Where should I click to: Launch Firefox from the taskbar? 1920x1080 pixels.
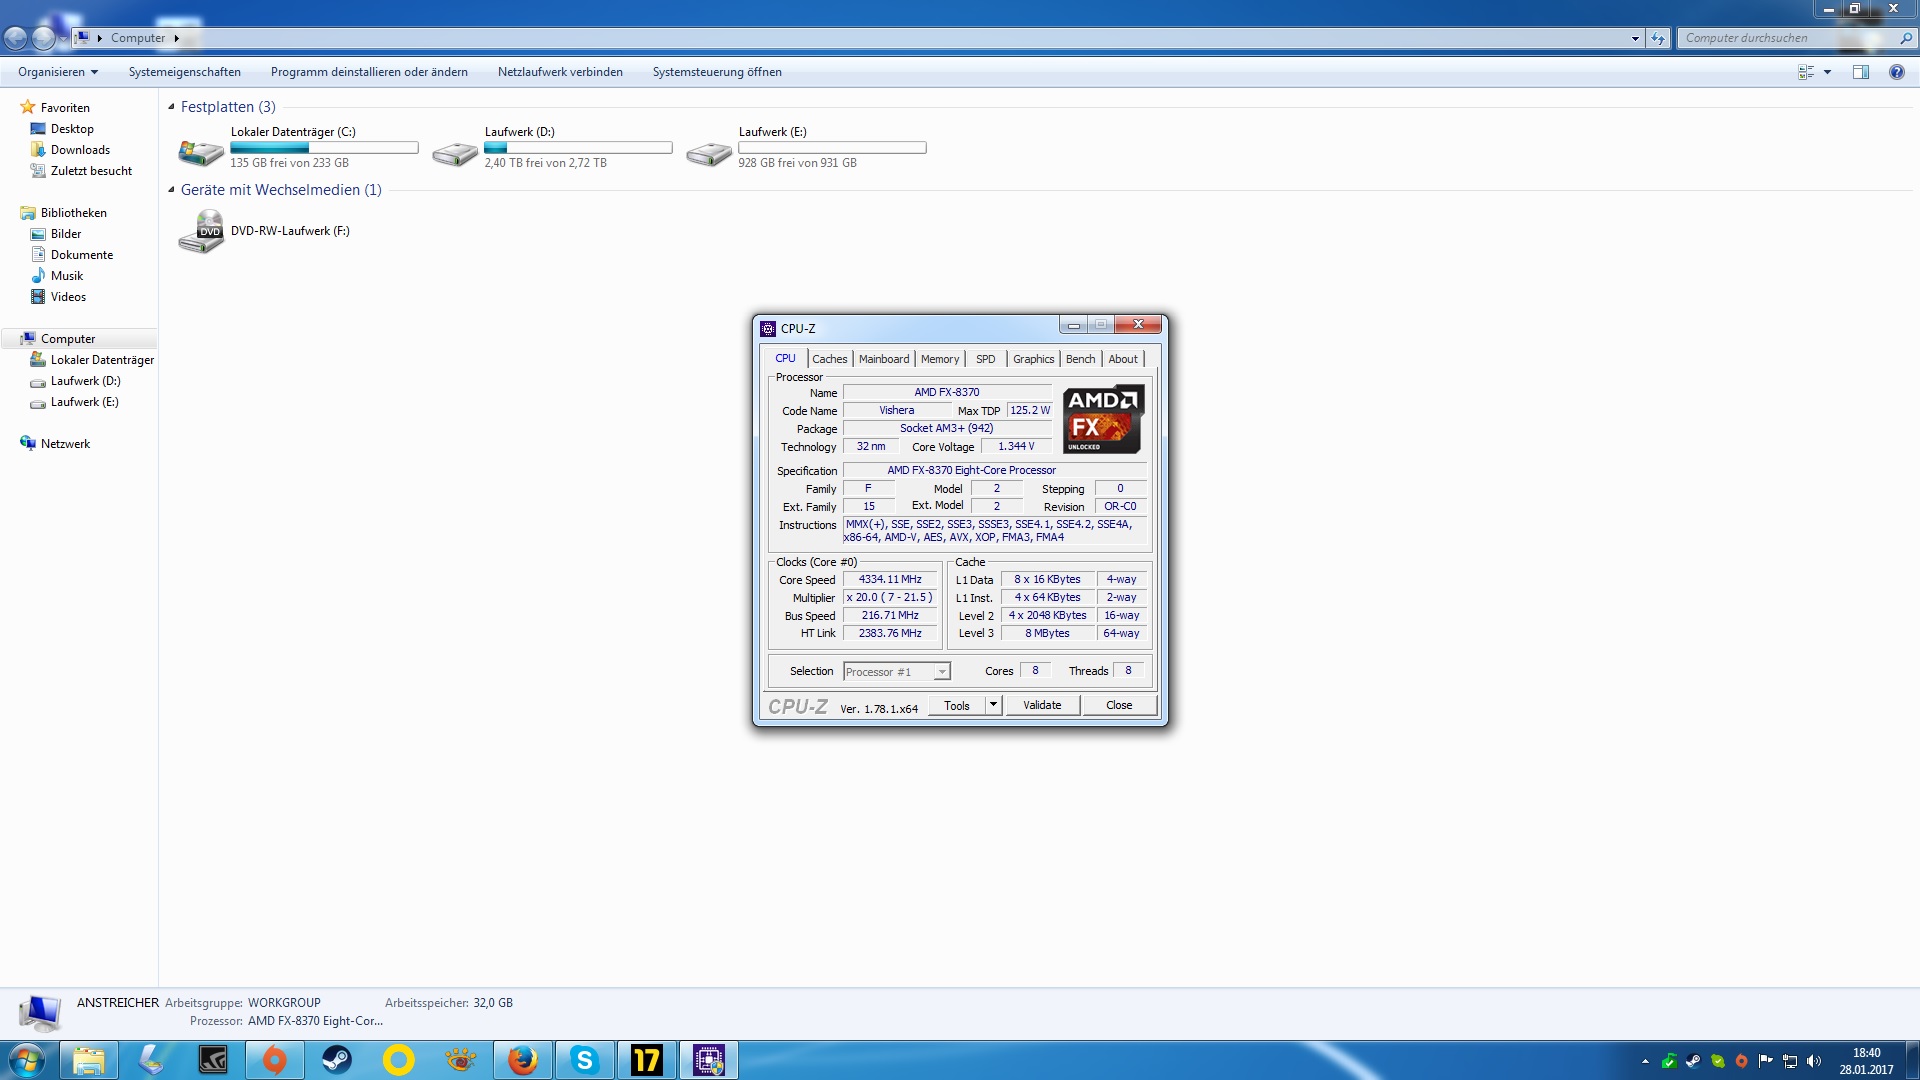522,1060
